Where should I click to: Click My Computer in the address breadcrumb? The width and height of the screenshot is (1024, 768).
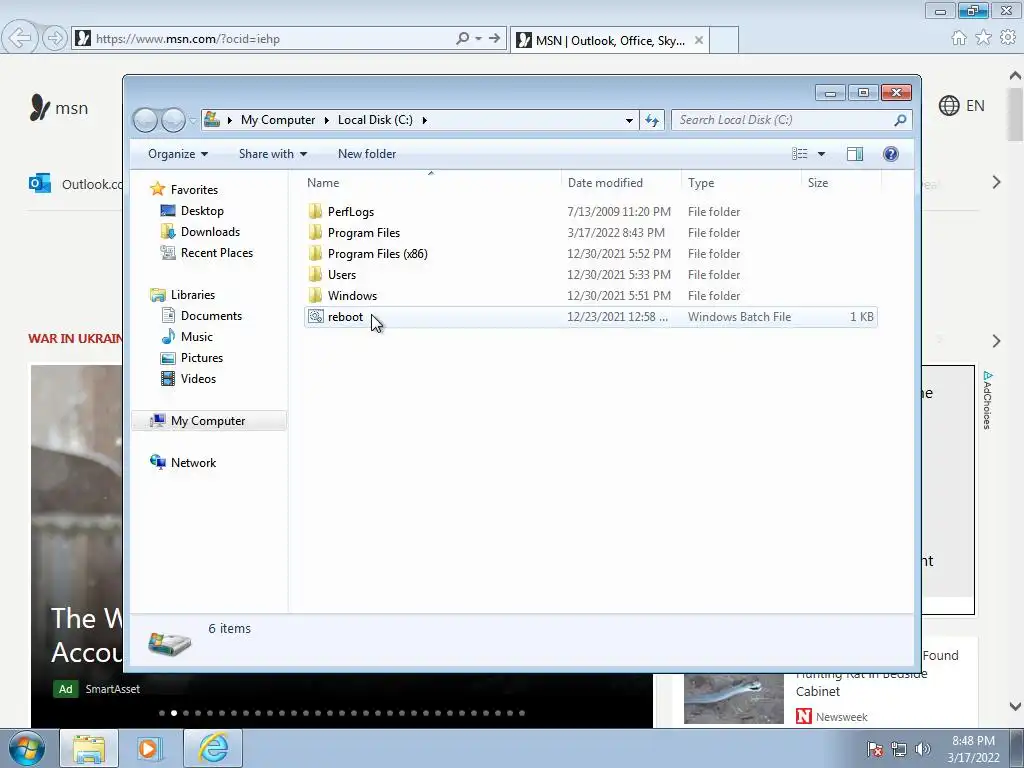(278, 120)
